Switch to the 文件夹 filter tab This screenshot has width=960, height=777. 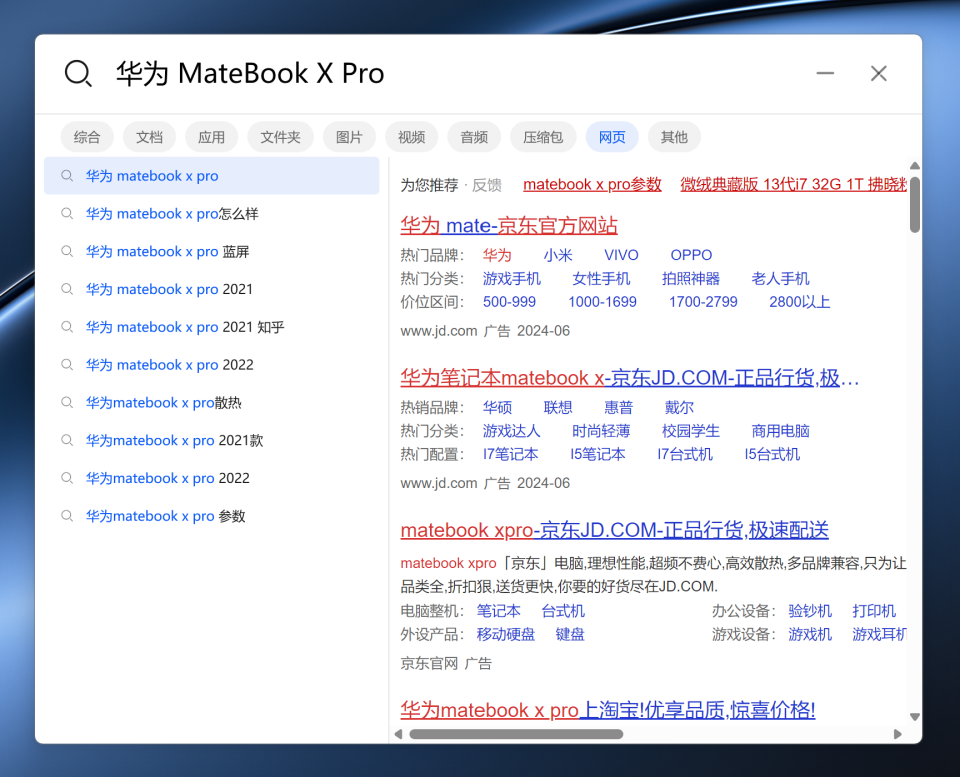280,137
